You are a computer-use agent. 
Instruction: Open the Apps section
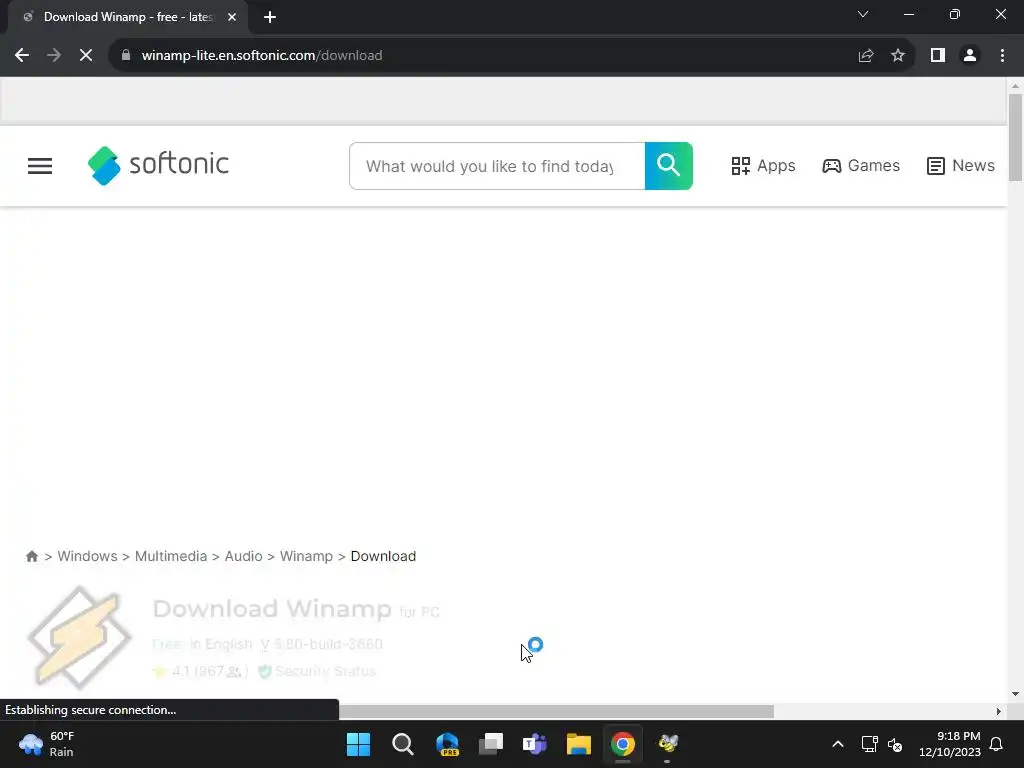(763, 166)
